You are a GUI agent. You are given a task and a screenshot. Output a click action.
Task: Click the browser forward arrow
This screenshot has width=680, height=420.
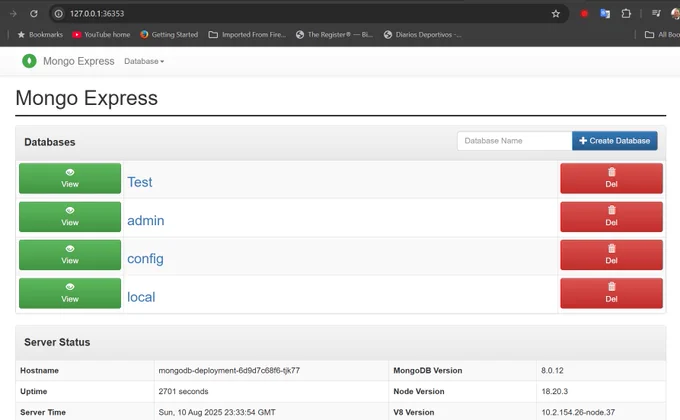[13, 13]
